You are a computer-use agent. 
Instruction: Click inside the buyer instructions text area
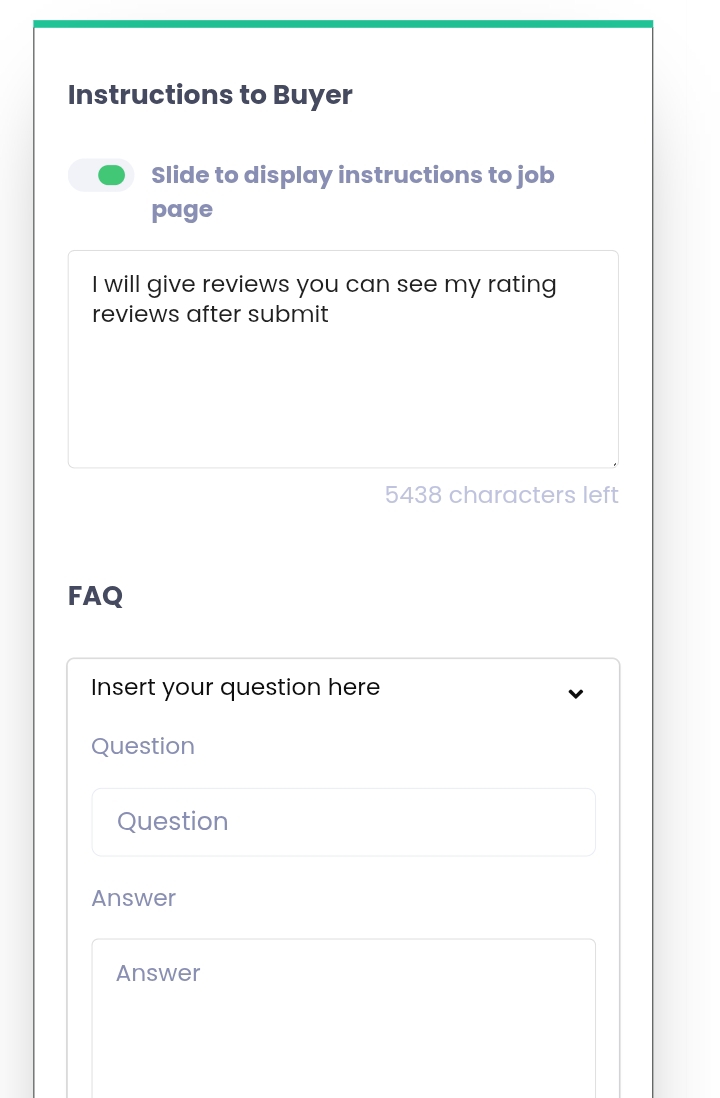click(x=343, y=390)
